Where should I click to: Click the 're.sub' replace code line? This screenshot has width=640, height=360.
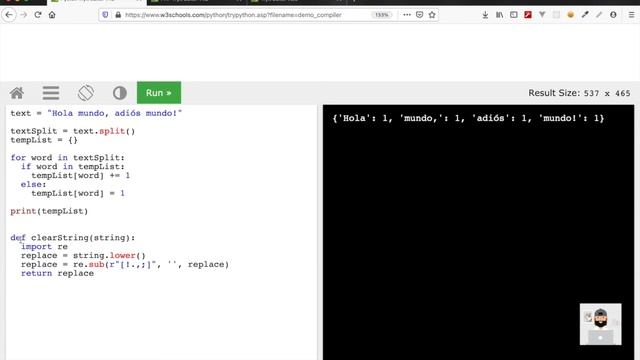tap(125, 264)
